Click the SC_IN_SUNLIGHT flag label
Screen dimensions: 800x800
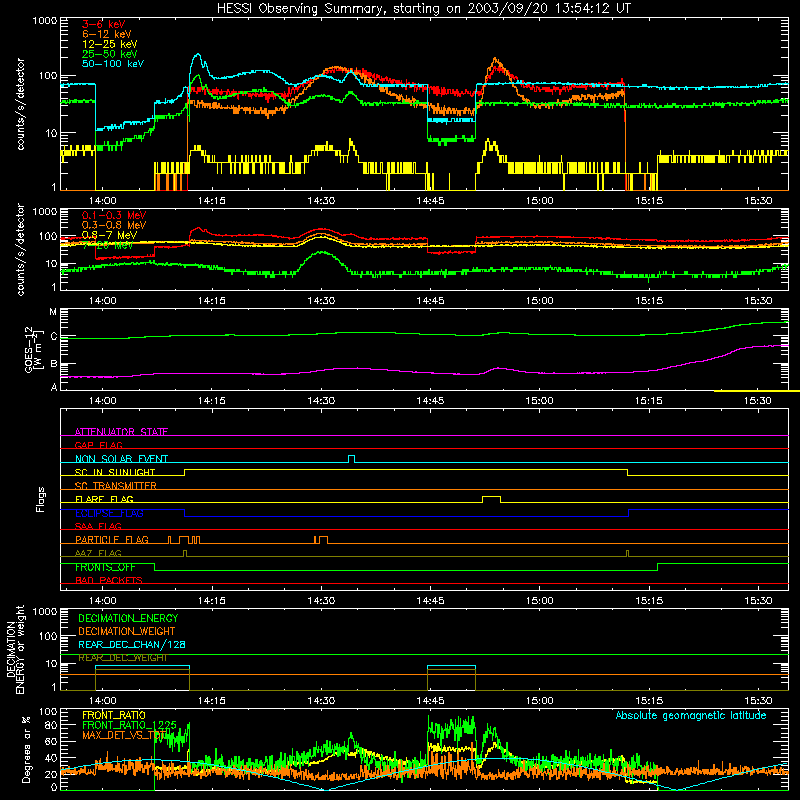click(115, 472)
